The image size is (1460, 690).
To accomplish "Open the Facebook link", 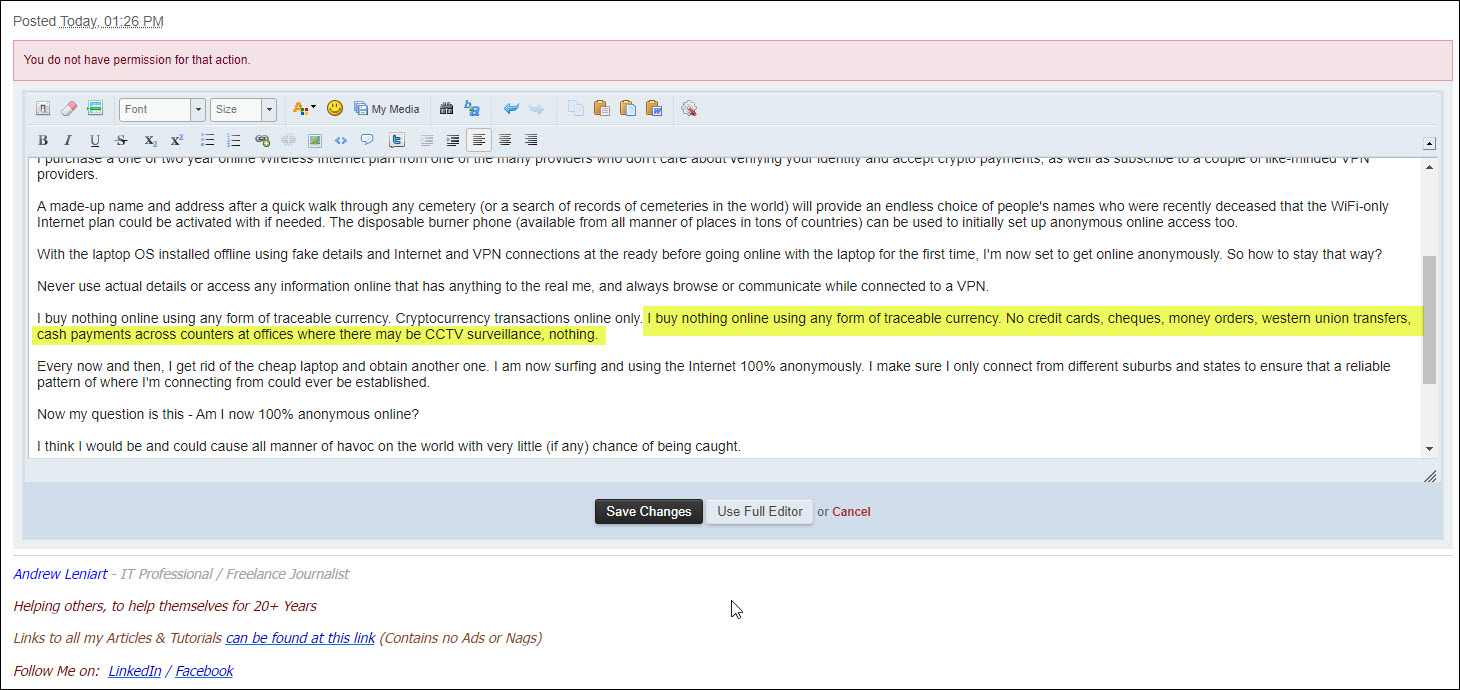I will (x=204, y=671).
